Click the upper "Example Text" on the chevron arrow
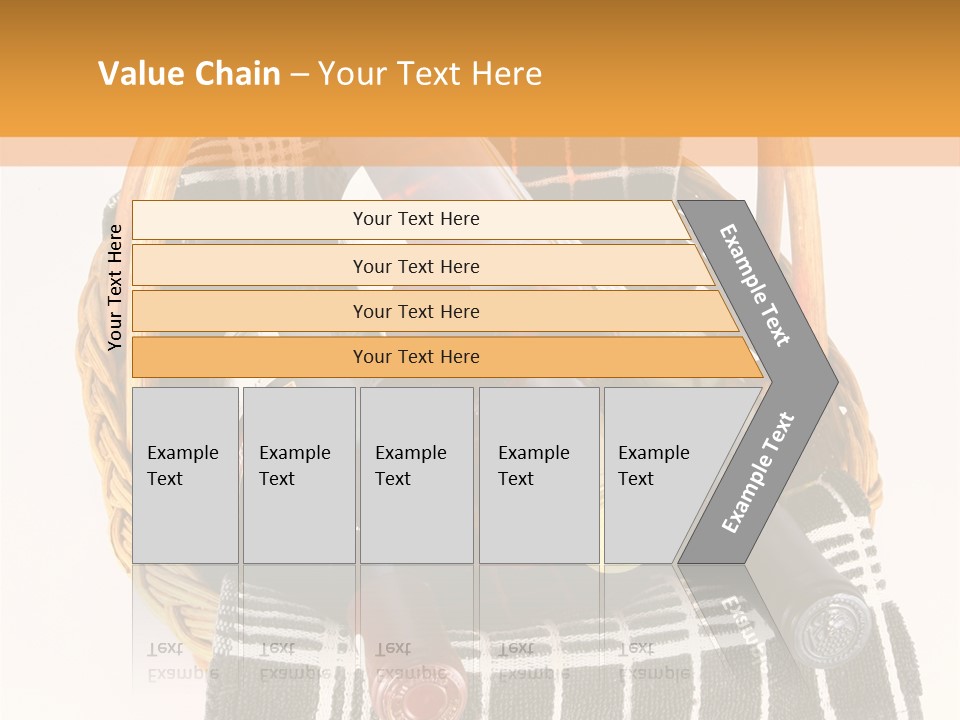The height and width of the screenshot is (720, 960). [755, 285]
